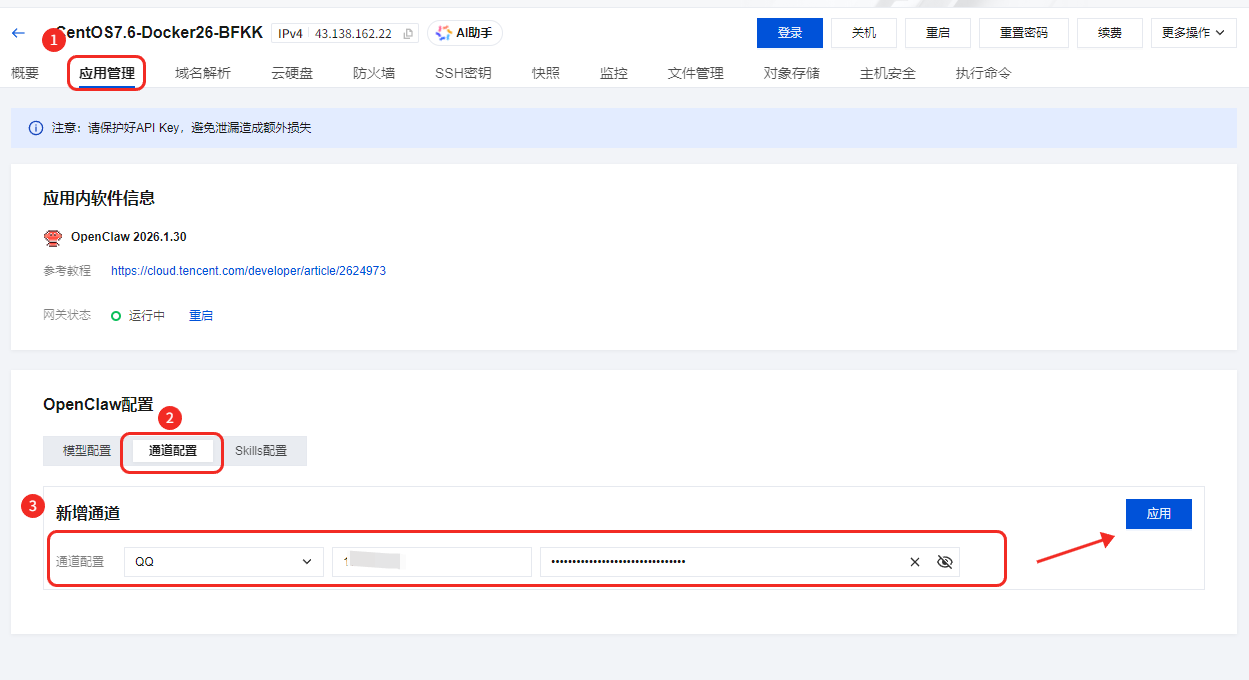This screenshot has height=680, width=1249.
Task: Click the OpenClaw lobster icon
Action: 53,238
